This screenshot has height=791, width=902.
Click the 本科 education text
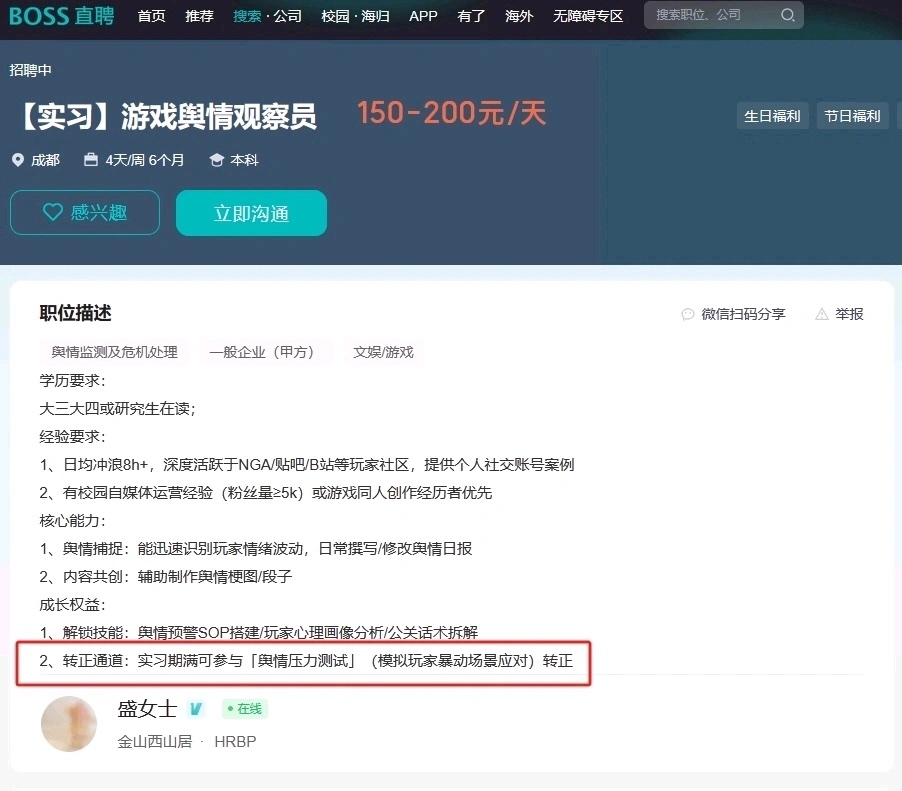(x=244, y=160)
